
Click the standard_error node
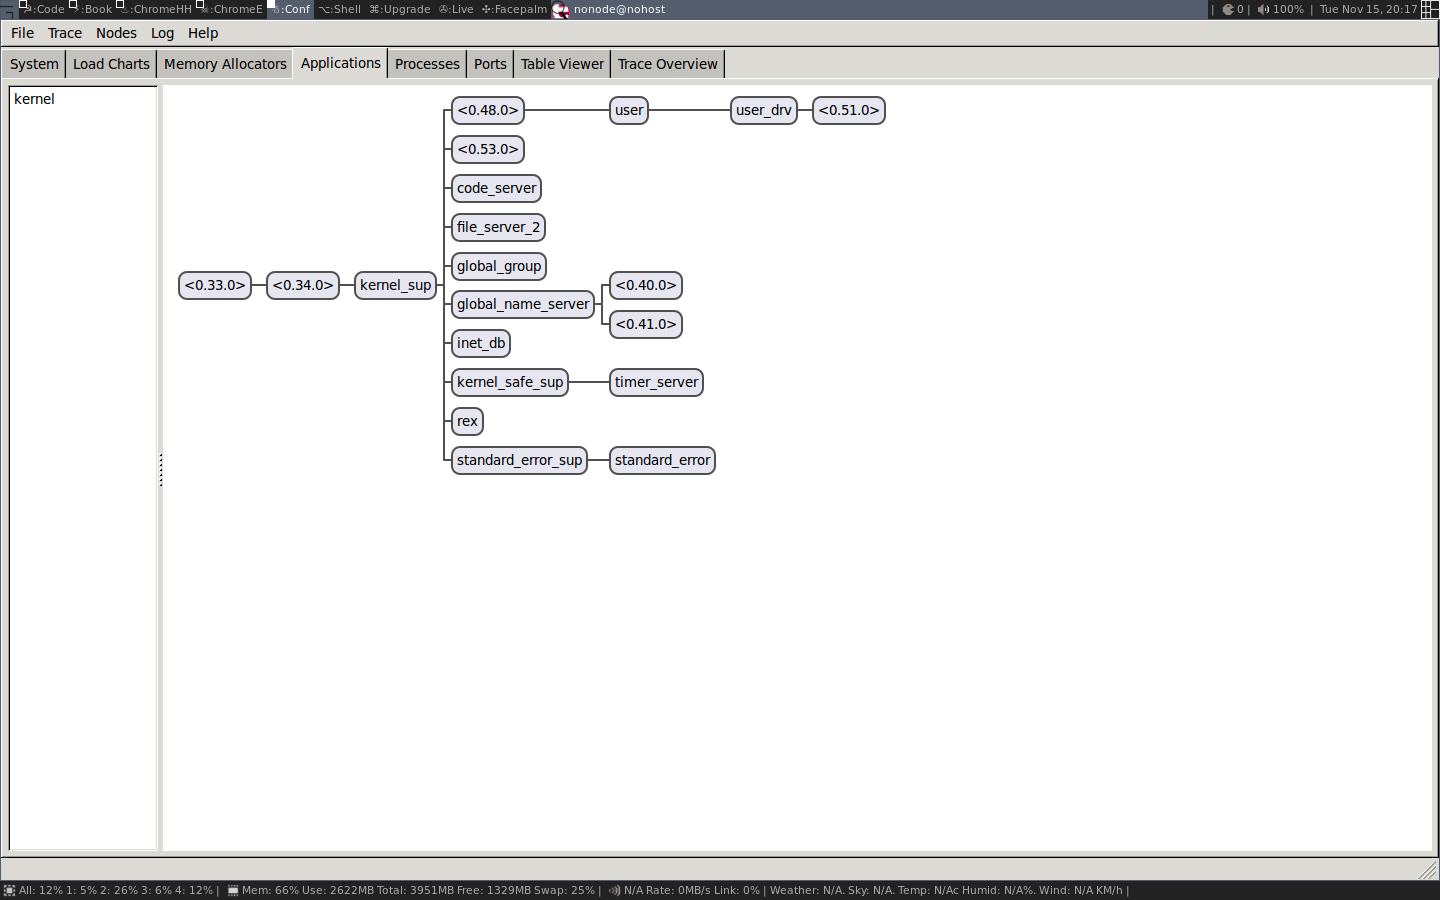click(663, 460)
